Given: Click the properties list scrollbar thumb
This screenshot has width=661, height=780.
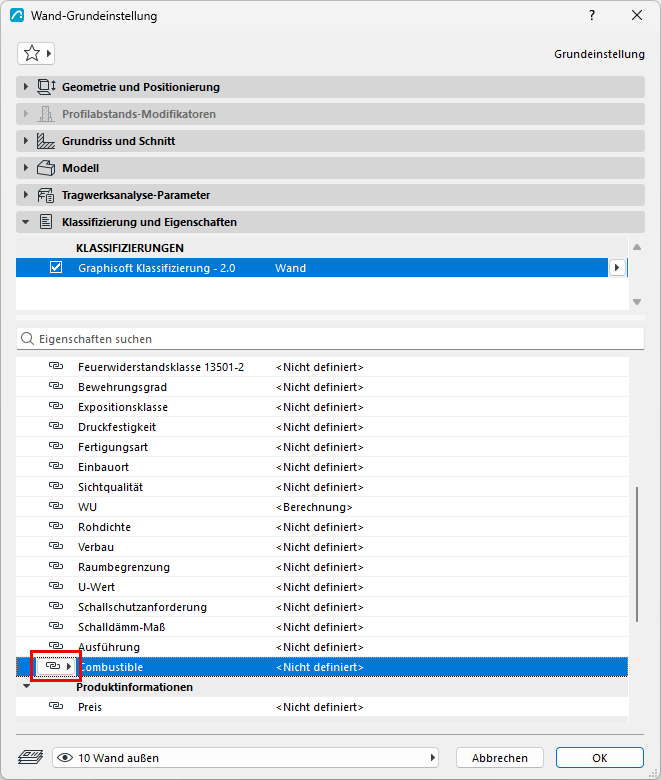Looking at the screenshot, I should pyautogui.click(x=637, y=554).
